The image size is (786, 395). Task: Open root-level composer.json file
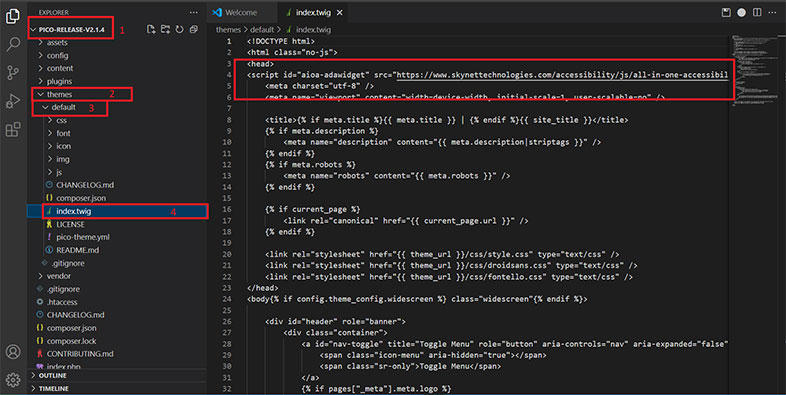(71, 328)
